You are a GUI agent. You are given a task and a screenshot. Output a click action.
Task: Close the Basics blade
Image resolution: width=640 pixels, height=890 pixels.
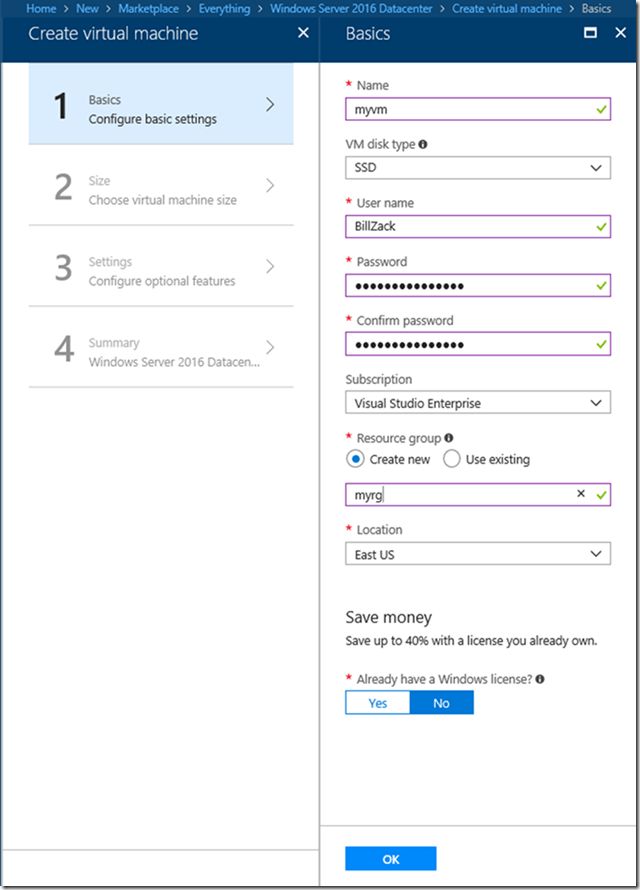(618, 33)
